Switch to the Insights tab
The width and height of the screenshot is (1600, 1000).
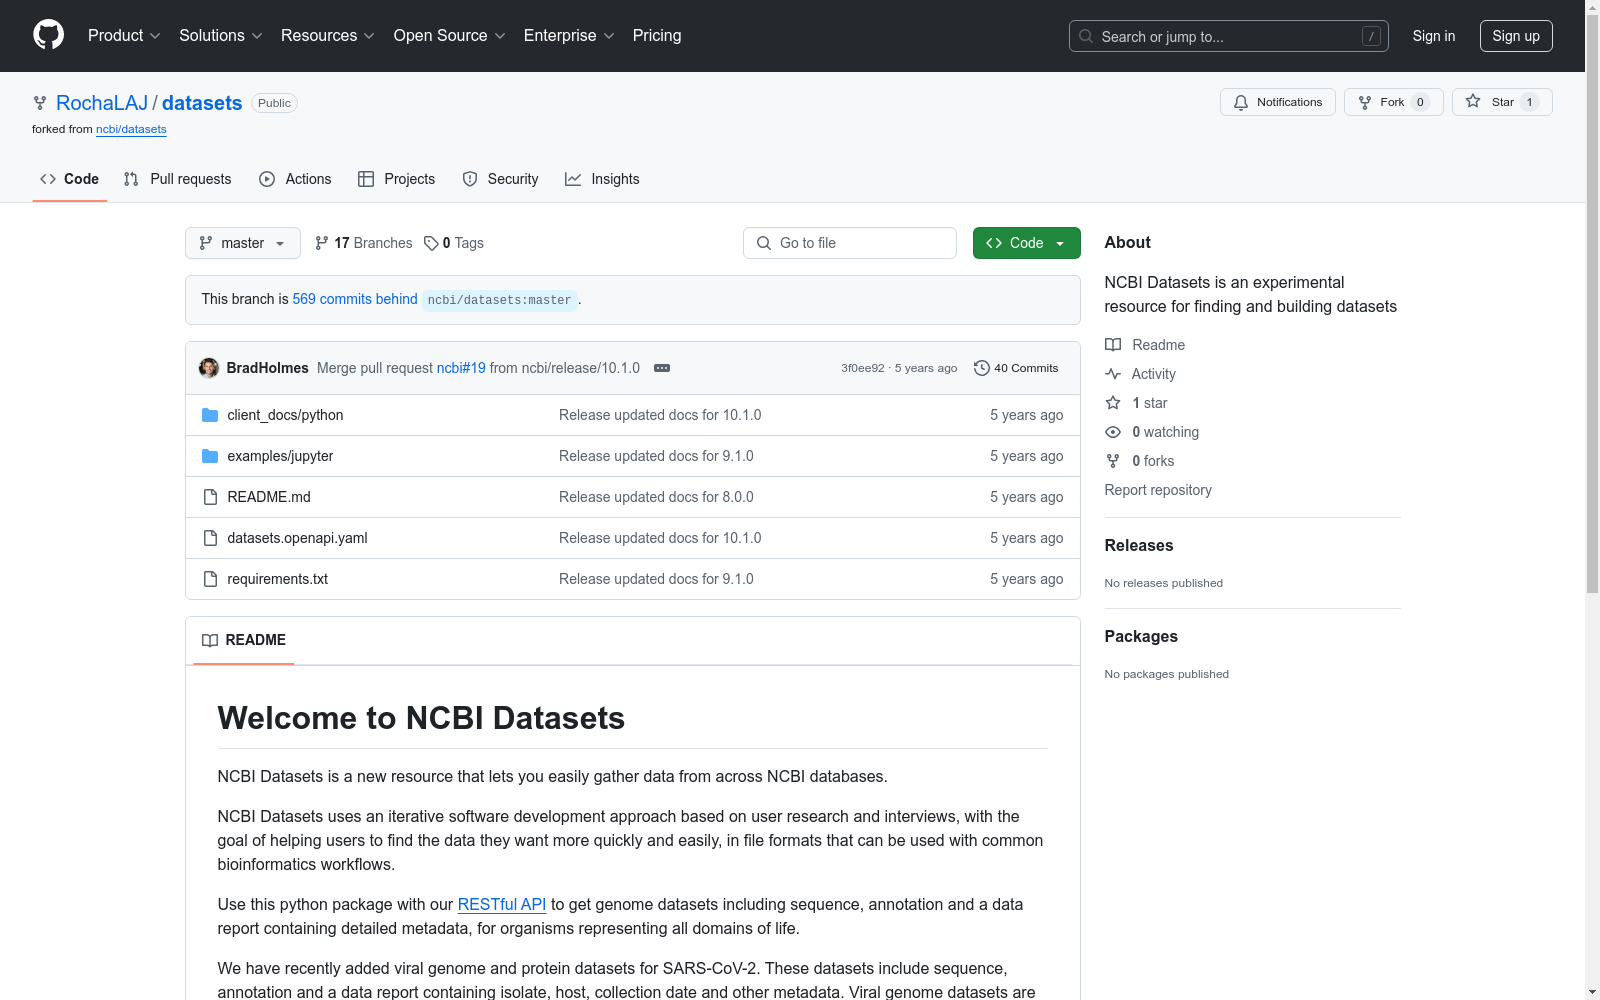602,179
